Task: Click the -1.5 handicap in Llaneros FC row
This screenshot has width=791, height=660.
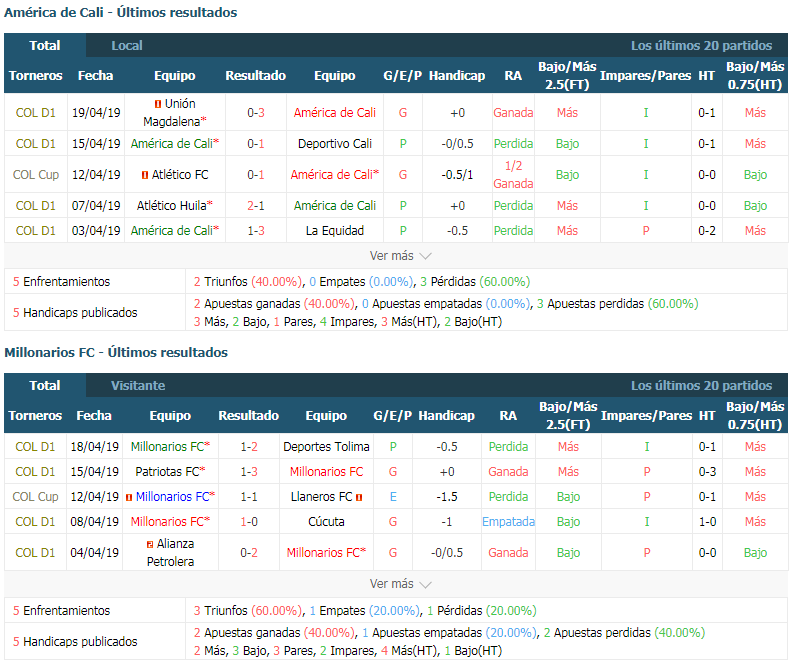Action: coord(446,497)
